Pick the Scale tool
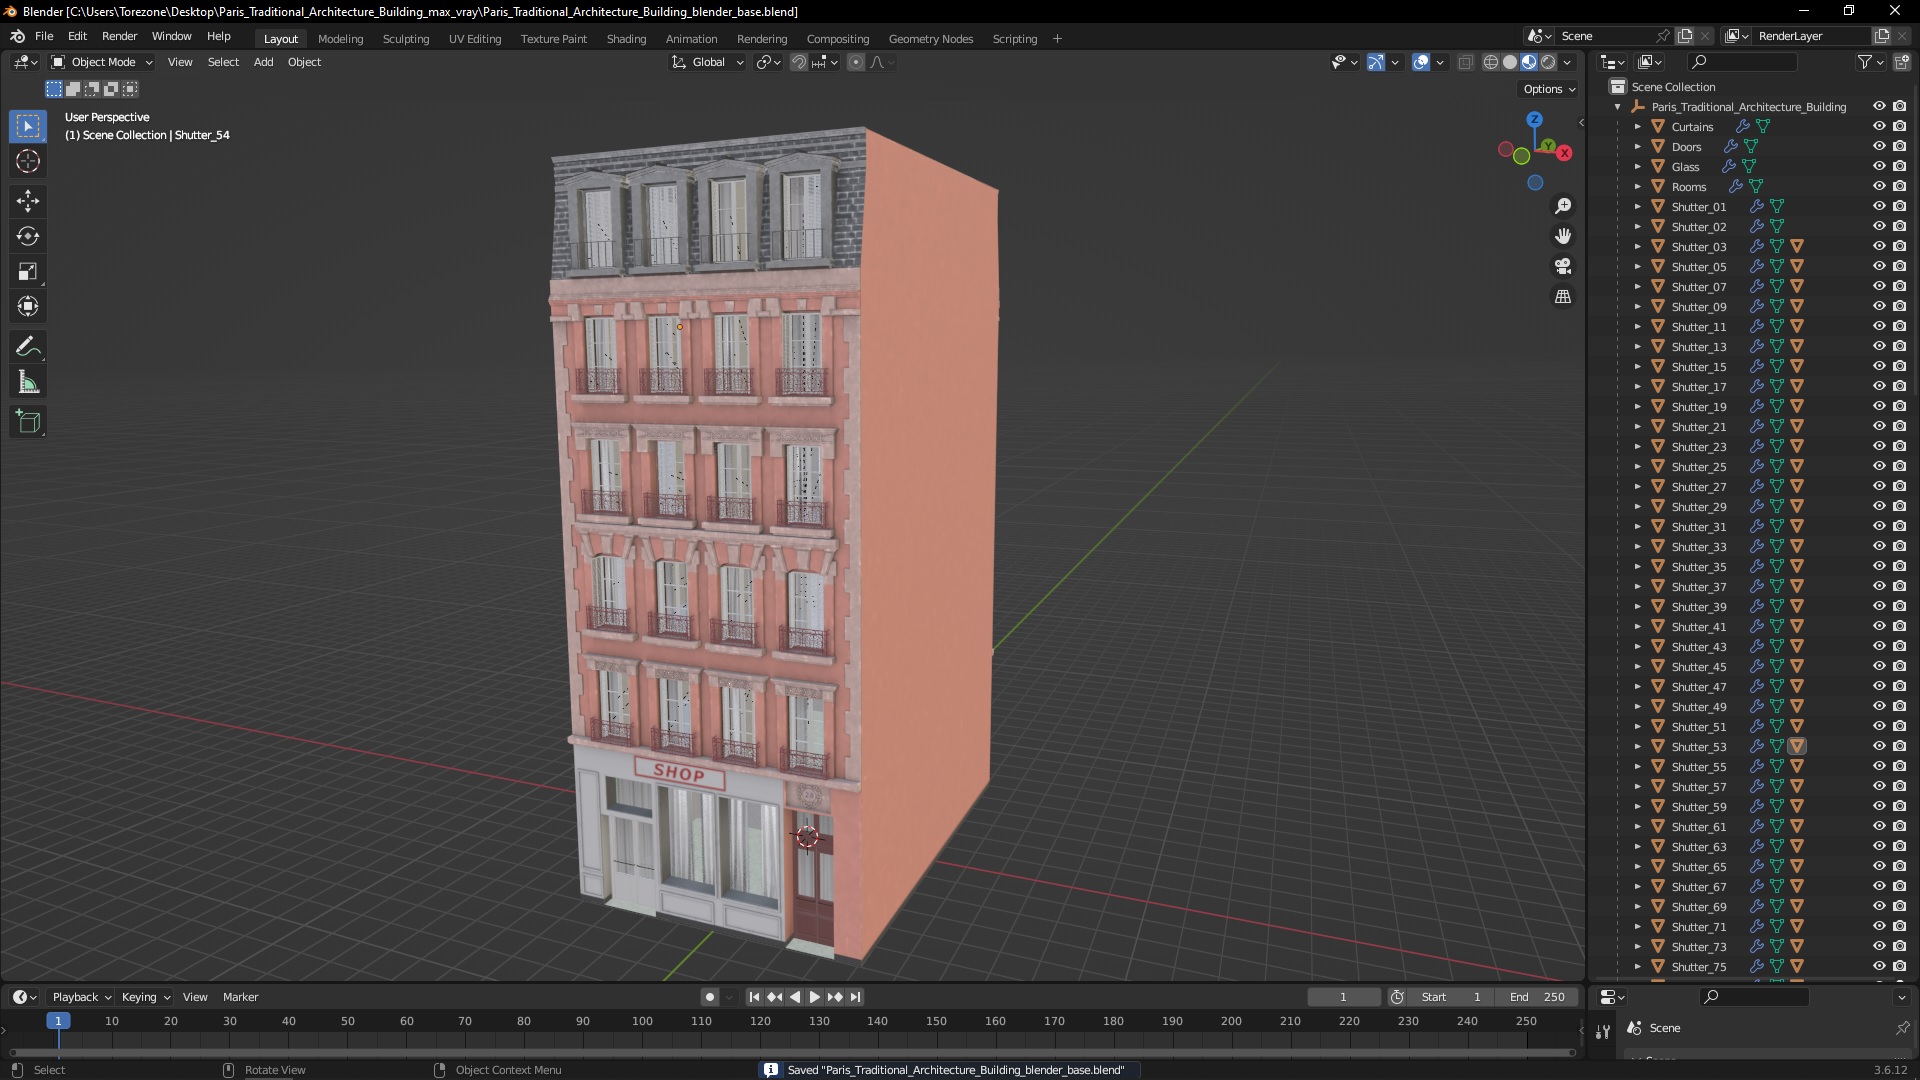The image size is (1920, 1080). 28,271
